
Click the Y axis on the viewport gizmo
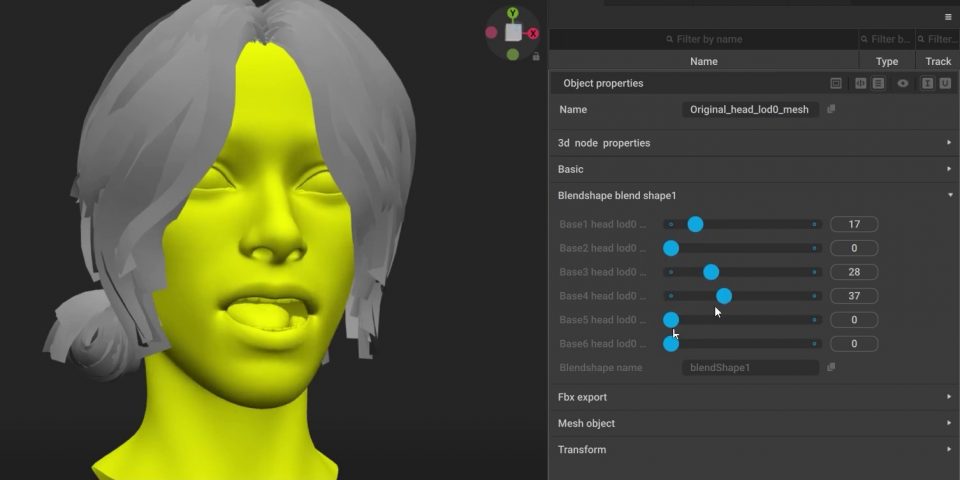coord(513,14)
